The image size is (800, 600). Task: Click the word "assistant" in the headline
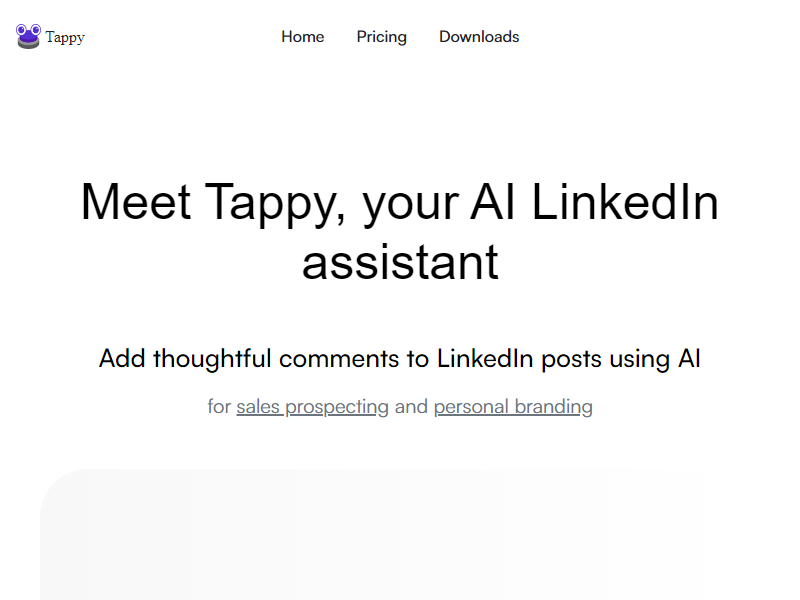400,261
